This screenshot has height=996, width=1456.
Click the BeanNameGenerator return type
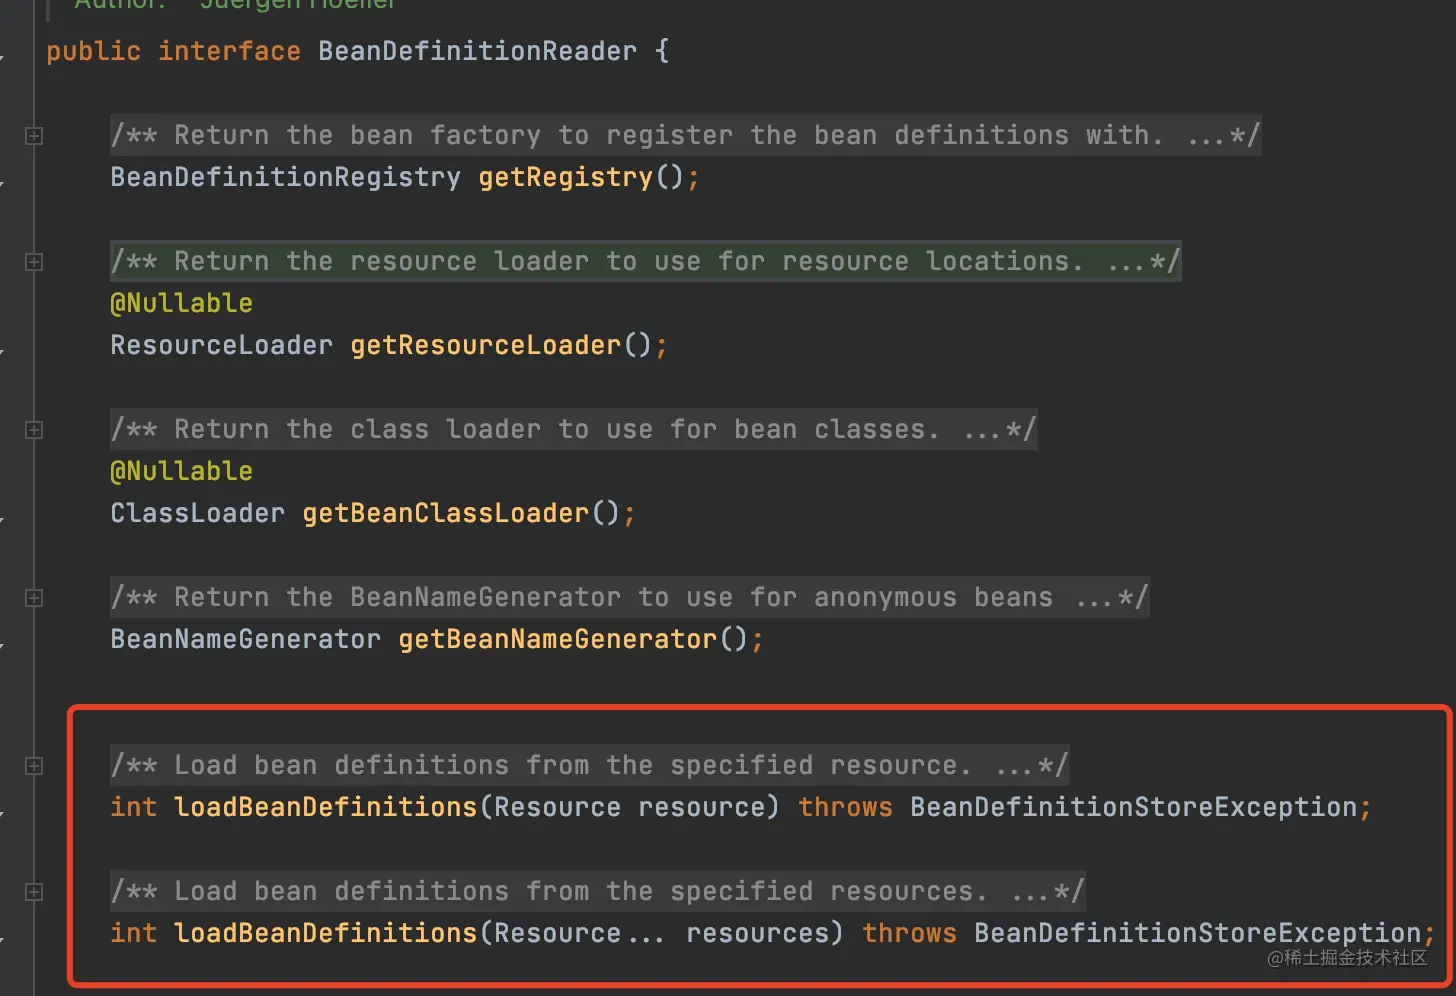point(245,638)
